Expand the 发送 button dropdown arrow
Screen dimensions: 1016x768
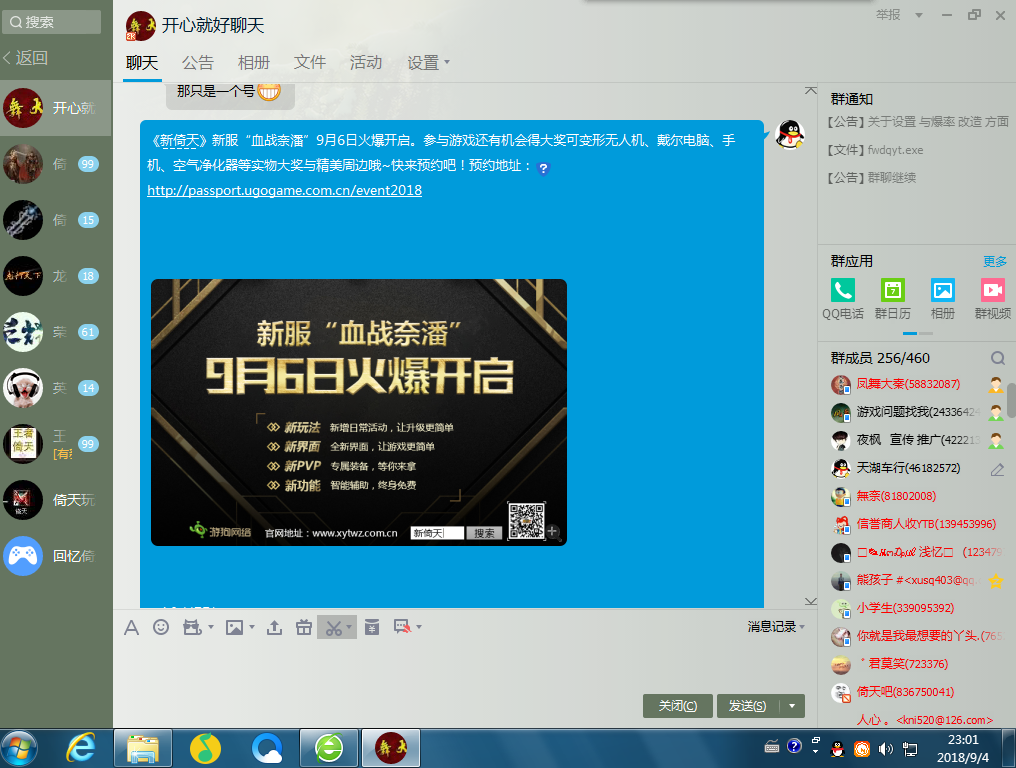(790, 705)
